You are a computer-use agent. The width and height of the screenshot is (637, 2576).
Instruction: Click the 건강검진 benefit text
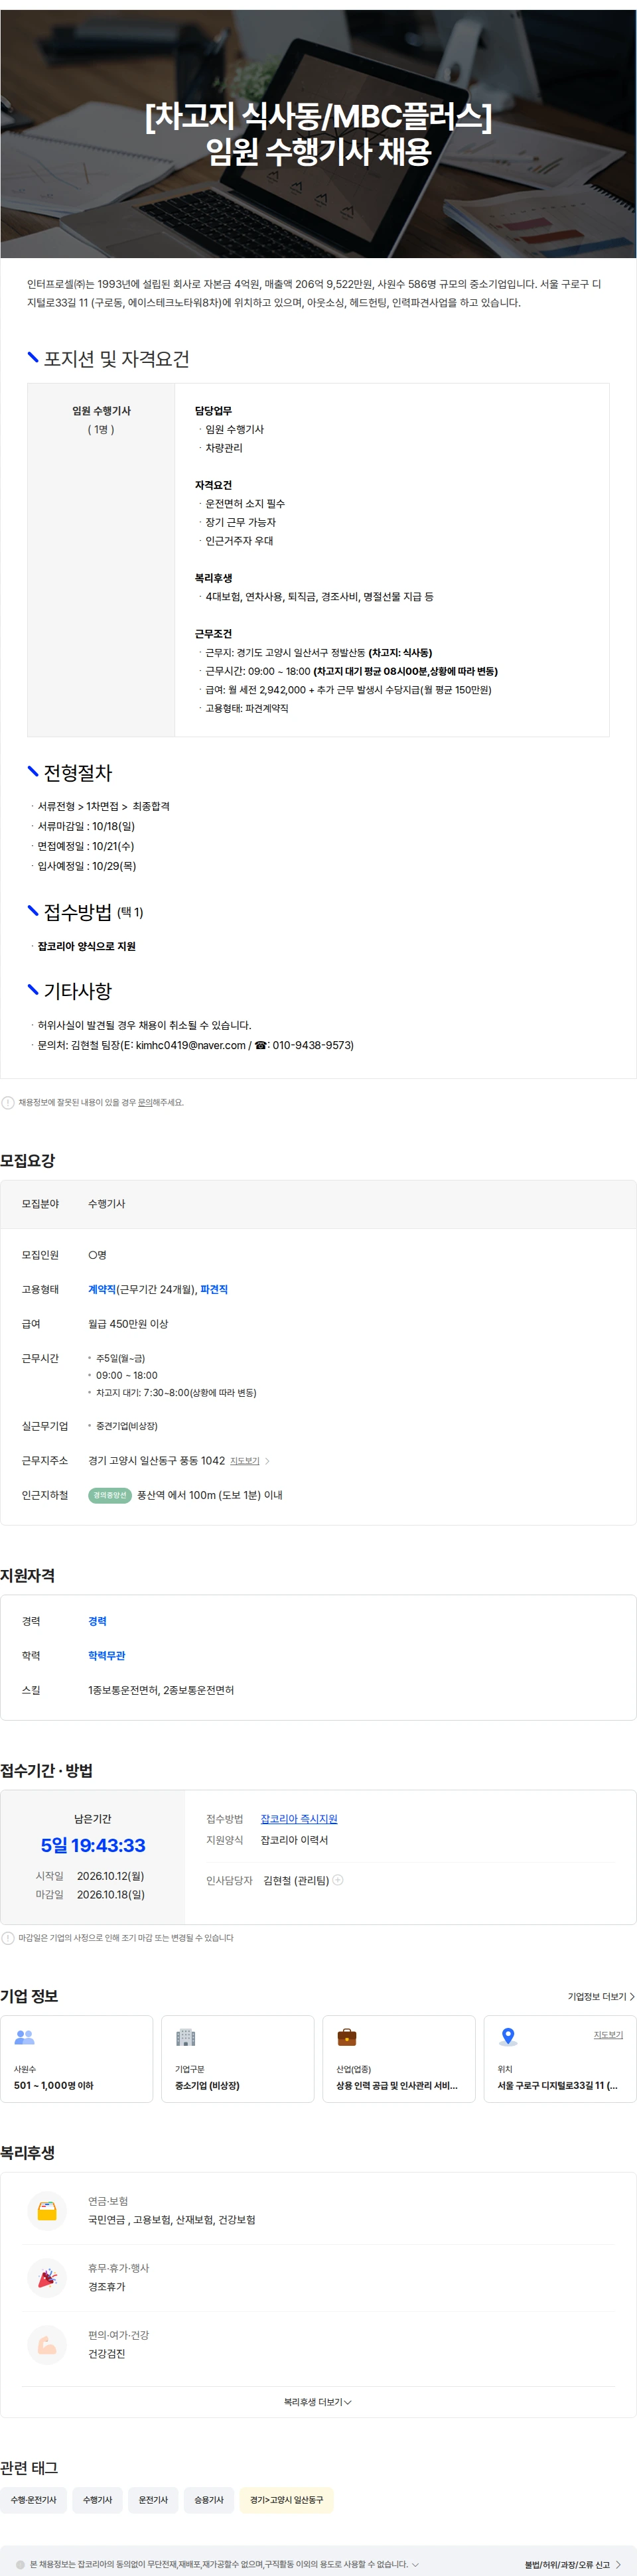tap(107, 2354)
